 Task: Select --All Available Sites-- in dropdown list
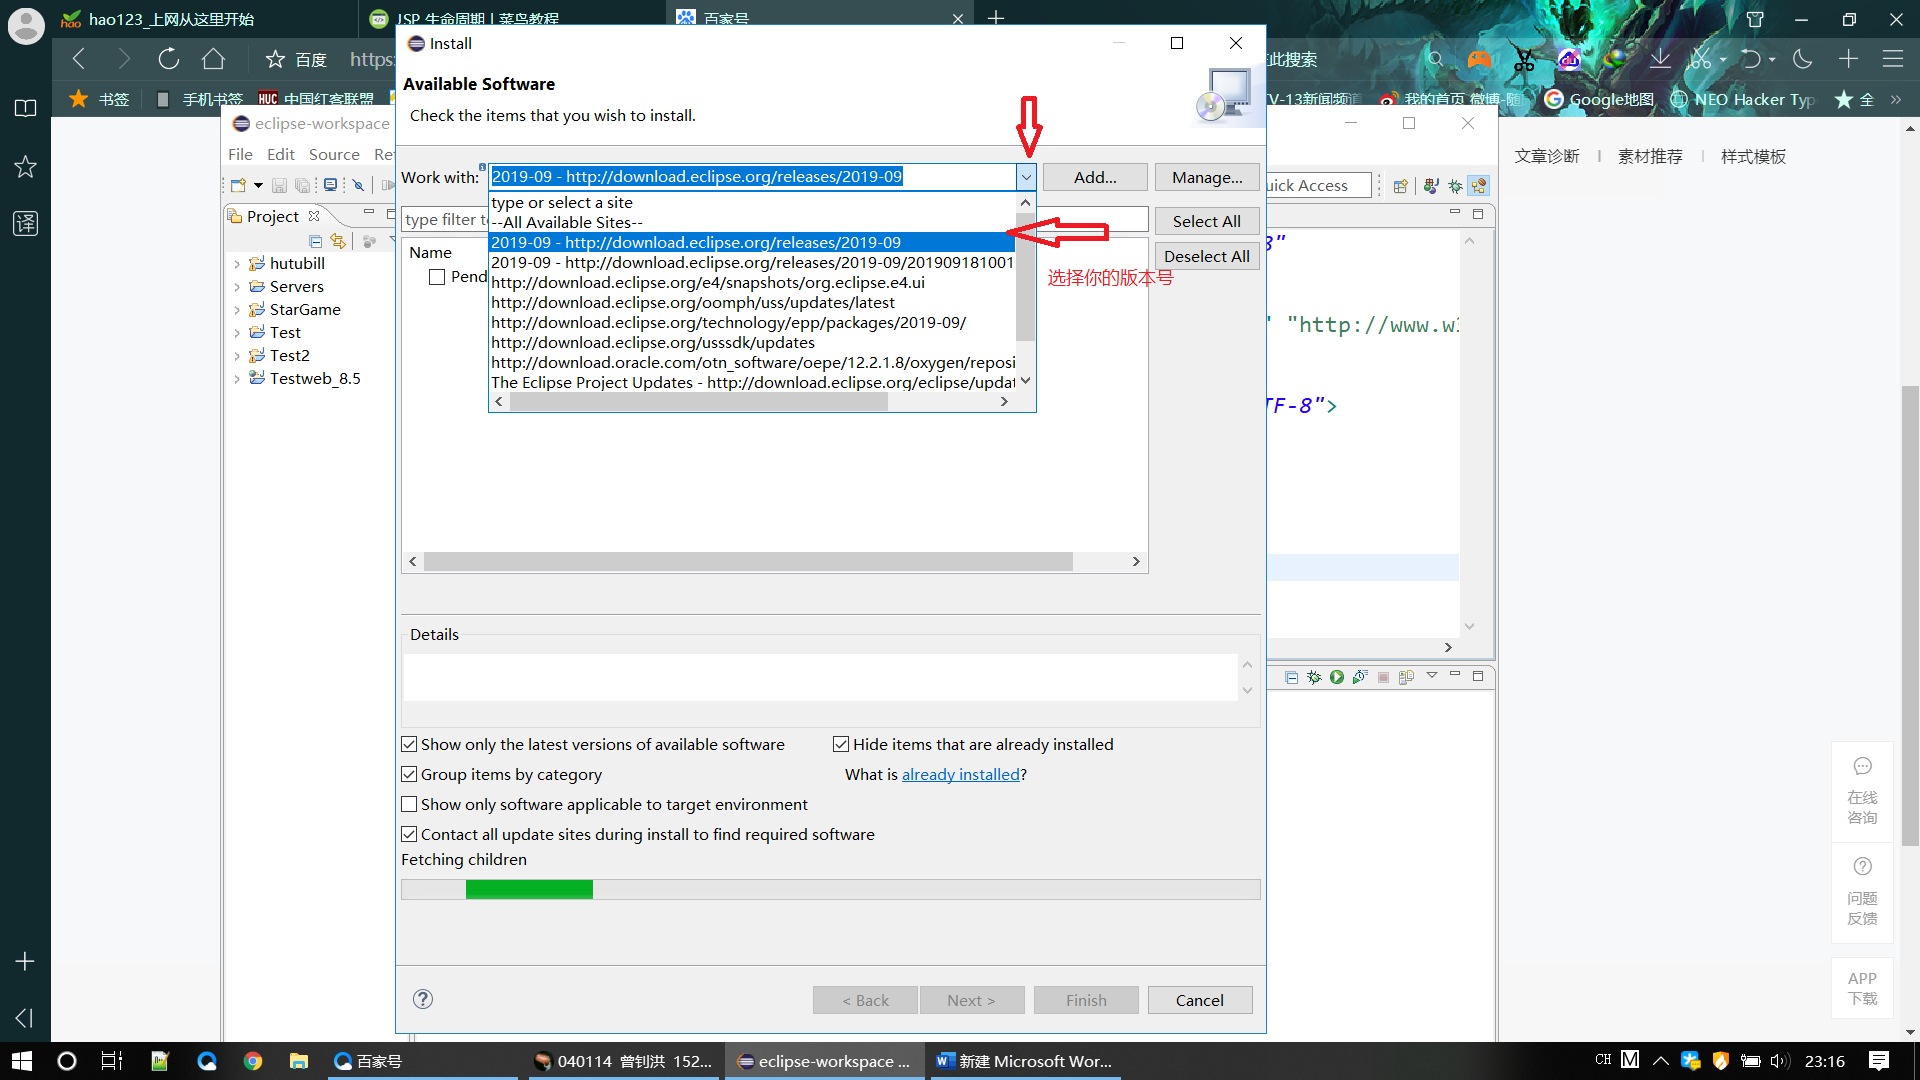pyautogui.click(x=752, y=222)
